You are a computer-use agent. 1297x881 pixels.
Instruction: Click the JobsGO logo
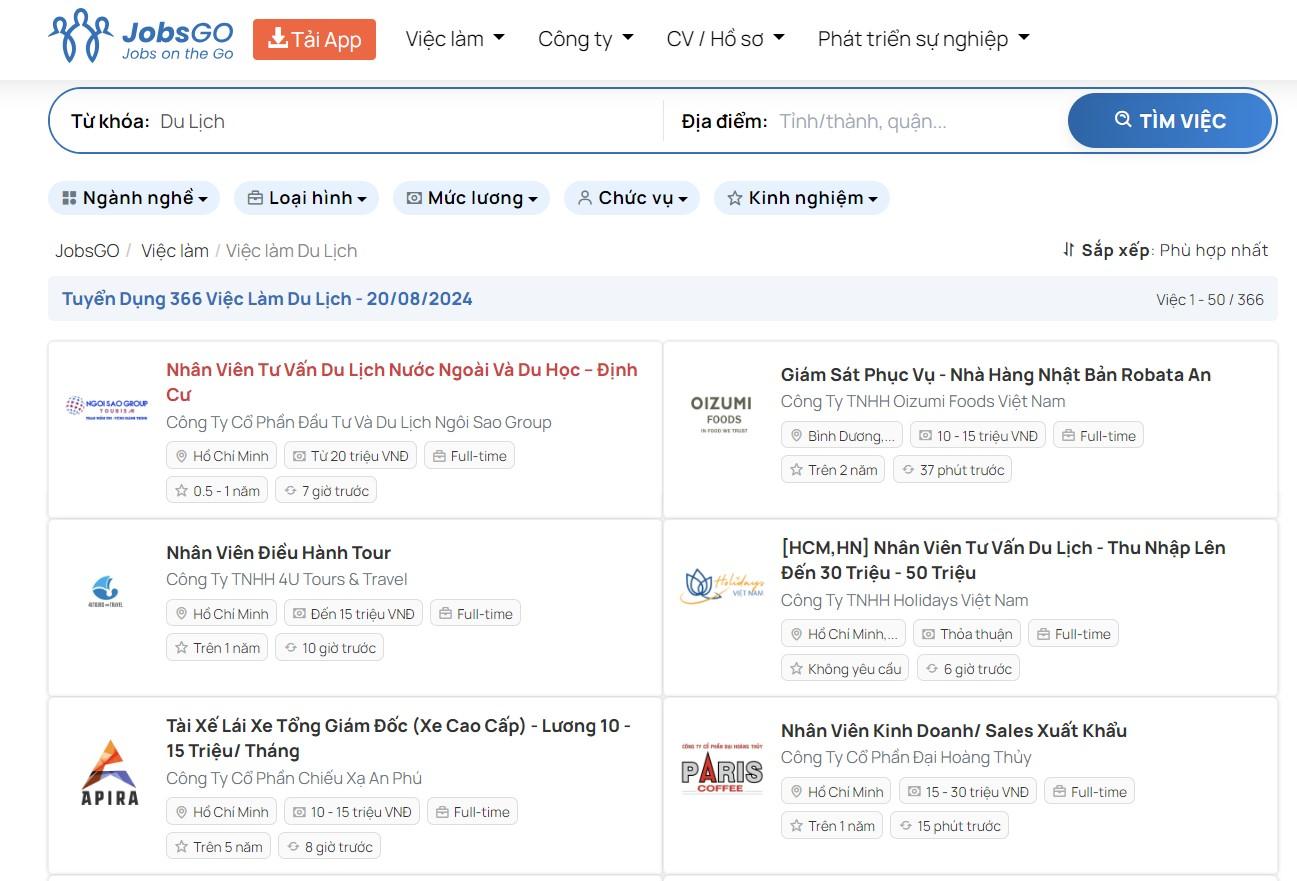click(x=141, y=36)
